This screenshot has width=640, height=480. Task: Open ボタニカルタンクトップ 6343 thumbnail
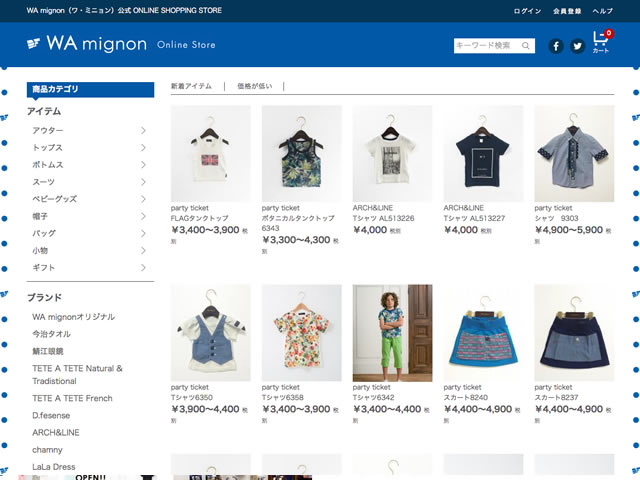click(x=302, y=153)
